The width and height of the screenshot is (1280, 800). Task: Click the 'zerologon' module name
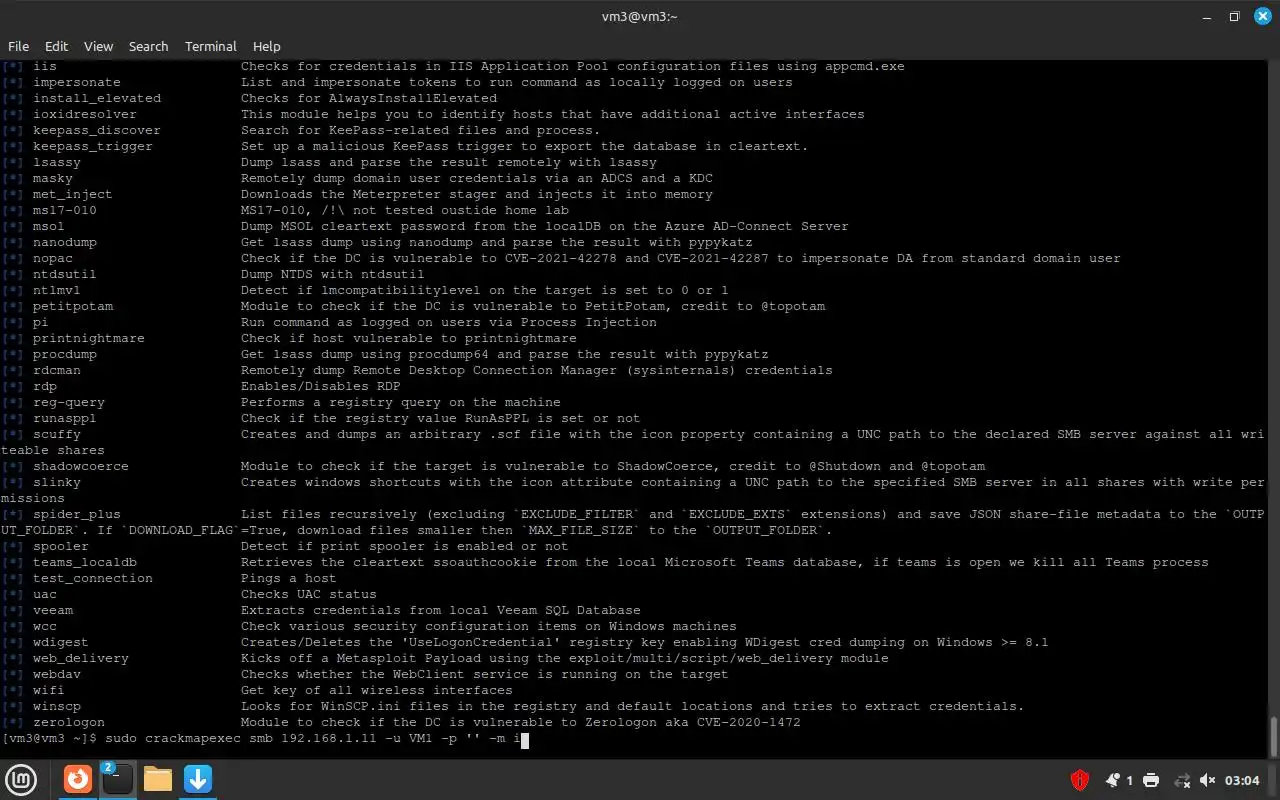[x=68, y=722]
